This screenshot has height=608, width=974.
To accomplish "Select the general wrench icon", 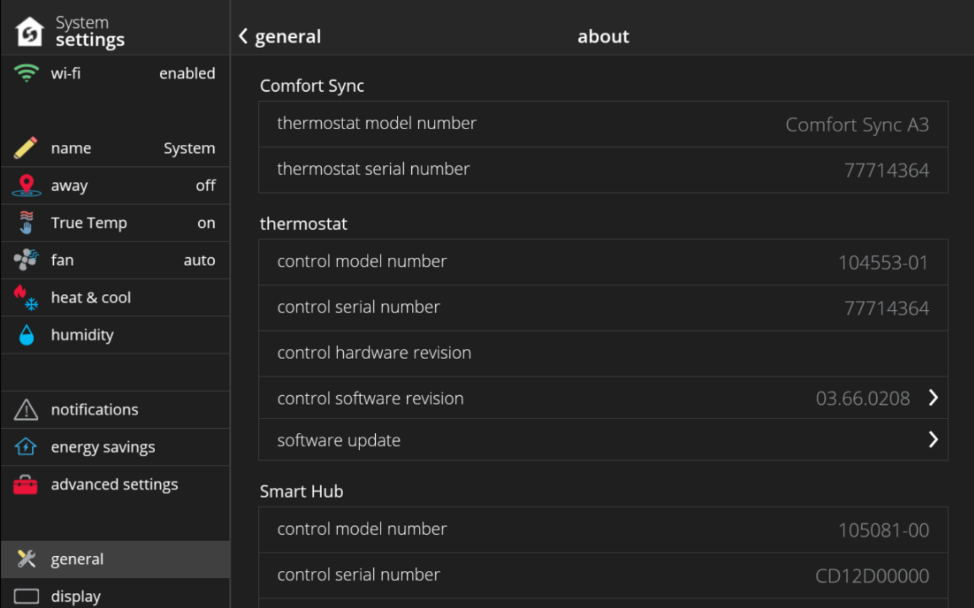I will [26, 559].
